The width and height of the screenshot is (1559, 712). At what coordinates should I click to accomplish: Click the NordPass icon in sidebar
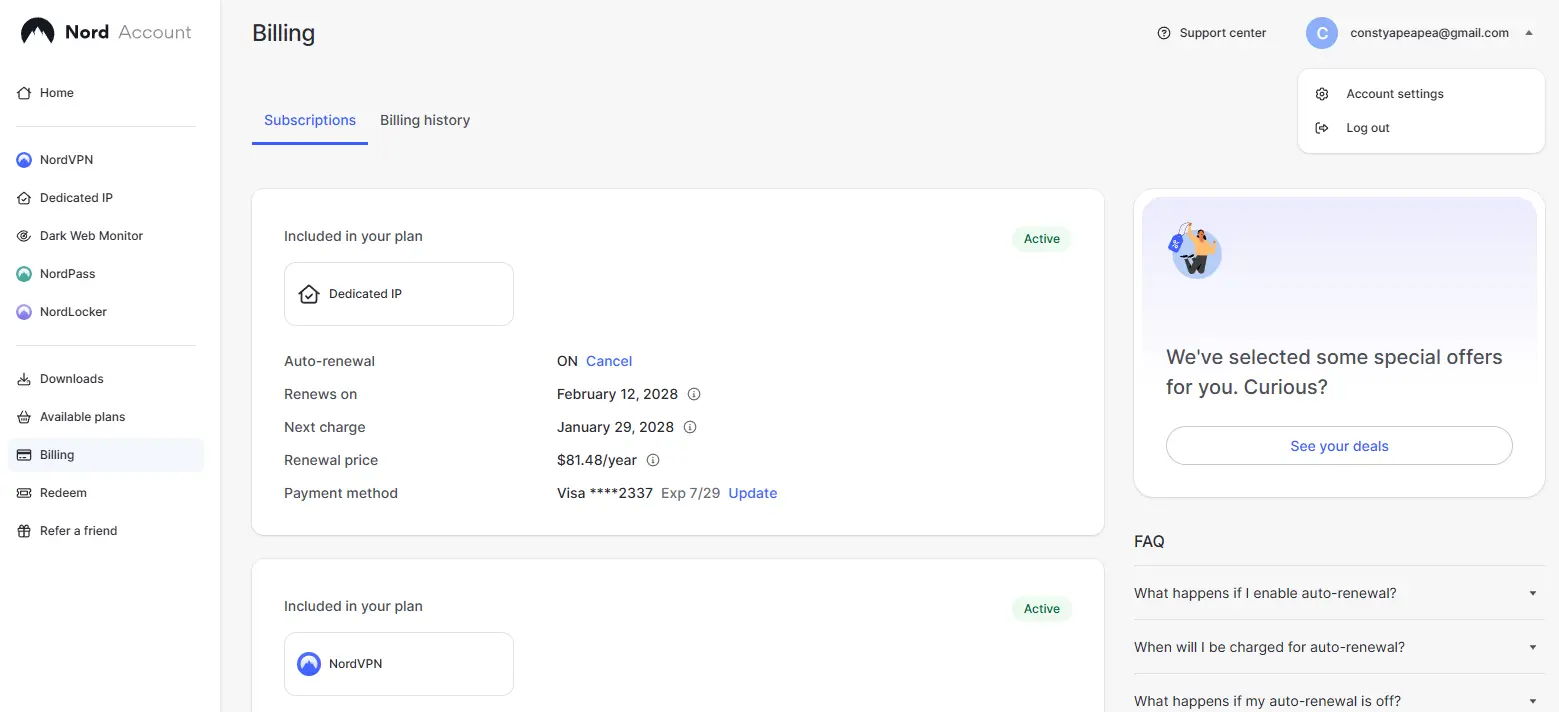(x=24, y=274)
